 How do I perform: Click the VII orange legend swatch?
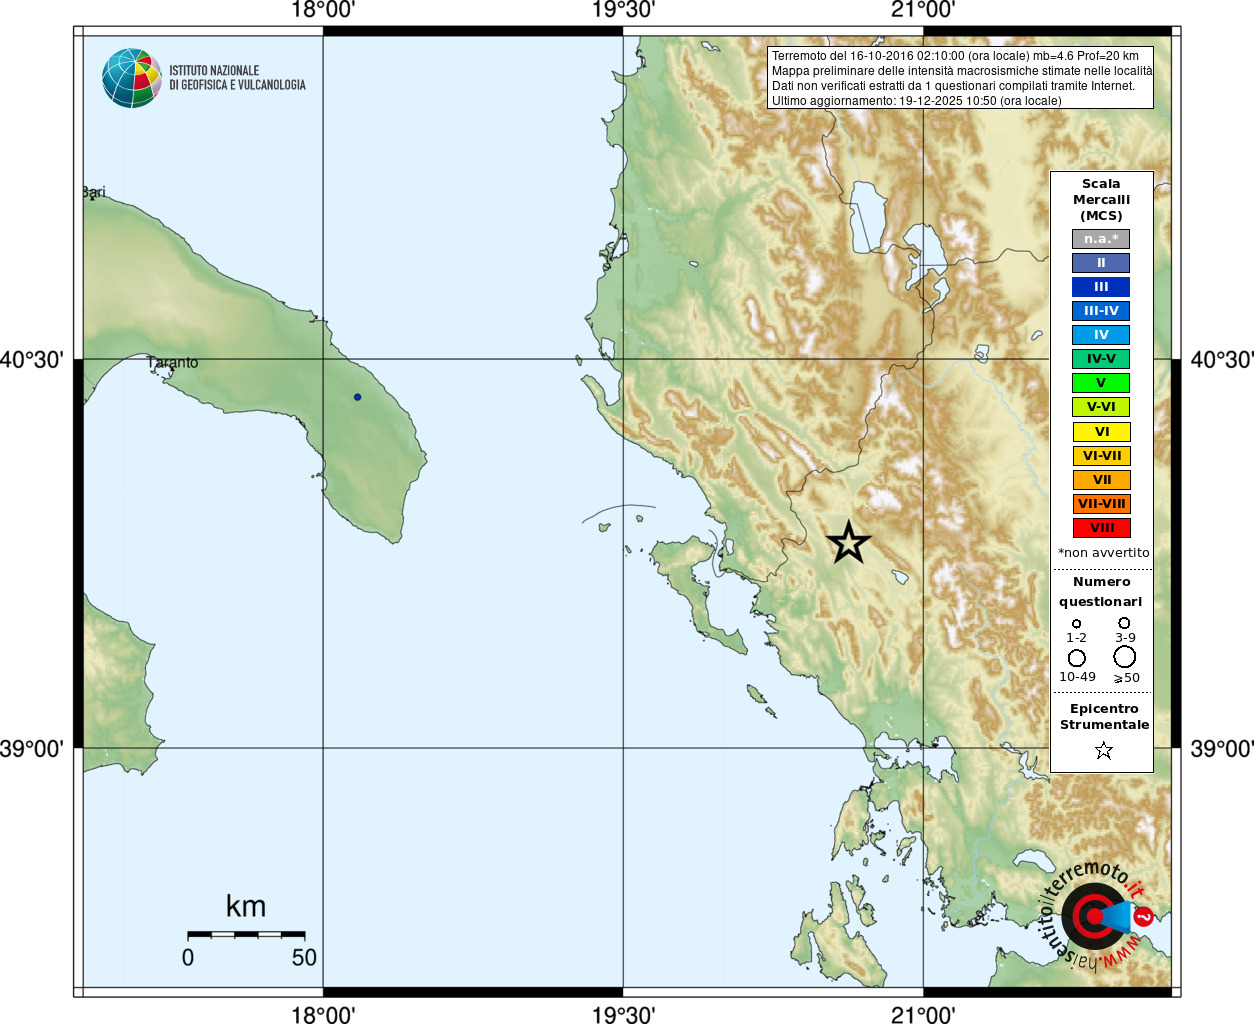[1101, 480]
